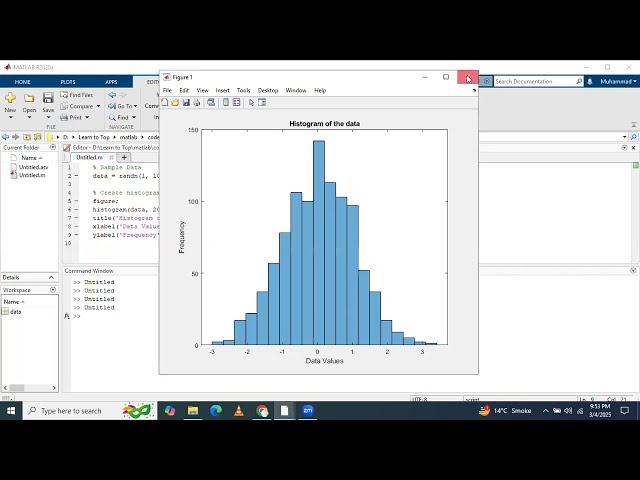Expand the Find dropdown arrow
Screen dimensions: 640x480
pos(134,118)
